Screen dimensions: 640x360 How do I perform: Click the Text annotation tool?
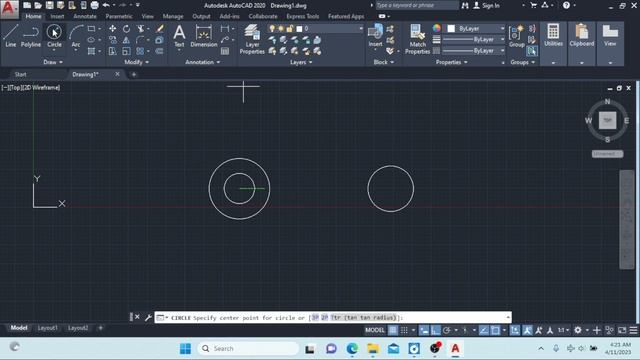coord(179,36)
